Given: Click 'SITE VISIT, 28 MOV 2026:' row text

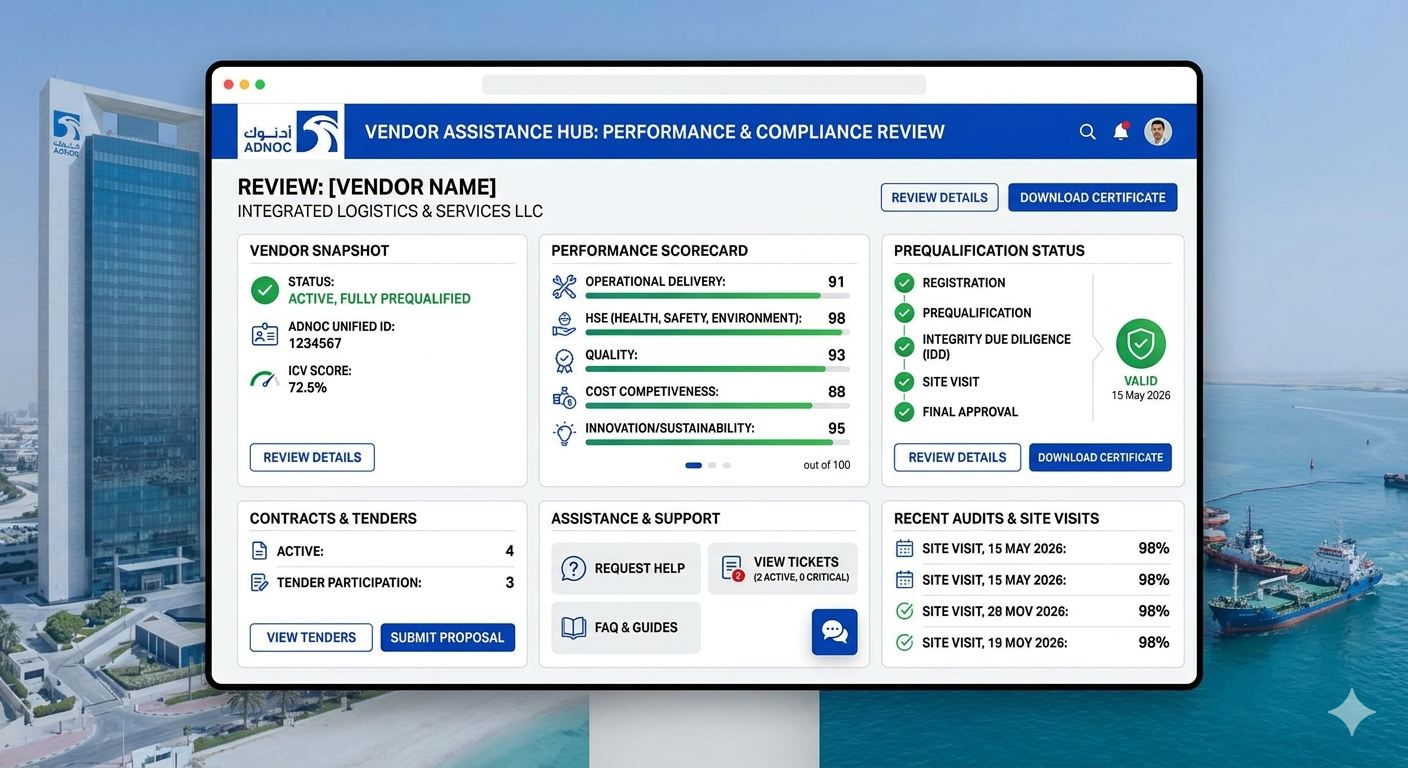Looking at the screenshot, I should [995, 611].
